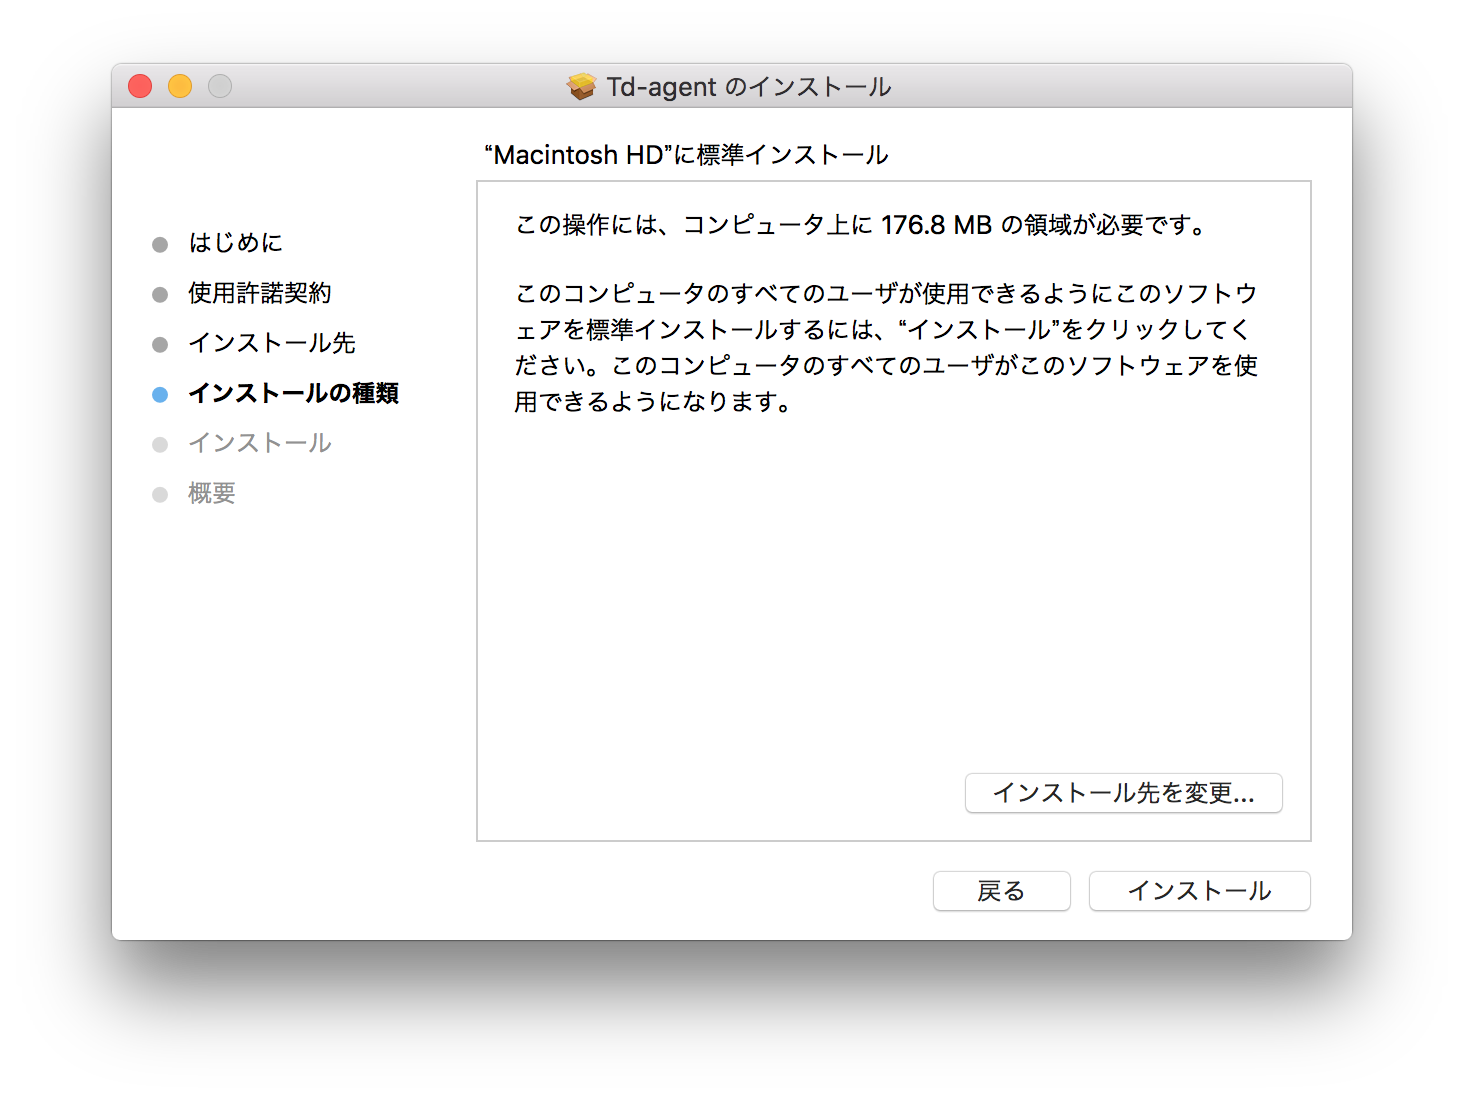Select the 使用許諾契約 step in the sidebar
This screenshot has width=1464, height=1100.
coord(260,293)
